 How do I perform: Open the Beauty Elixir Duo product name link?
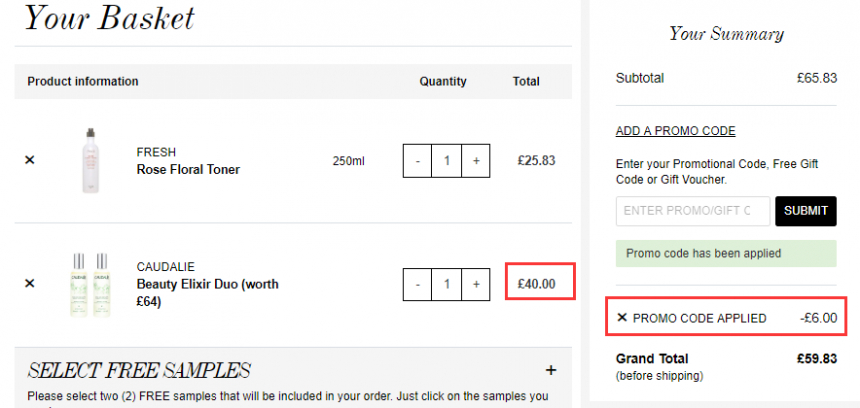pyautogui.click(x=207, y=293)
